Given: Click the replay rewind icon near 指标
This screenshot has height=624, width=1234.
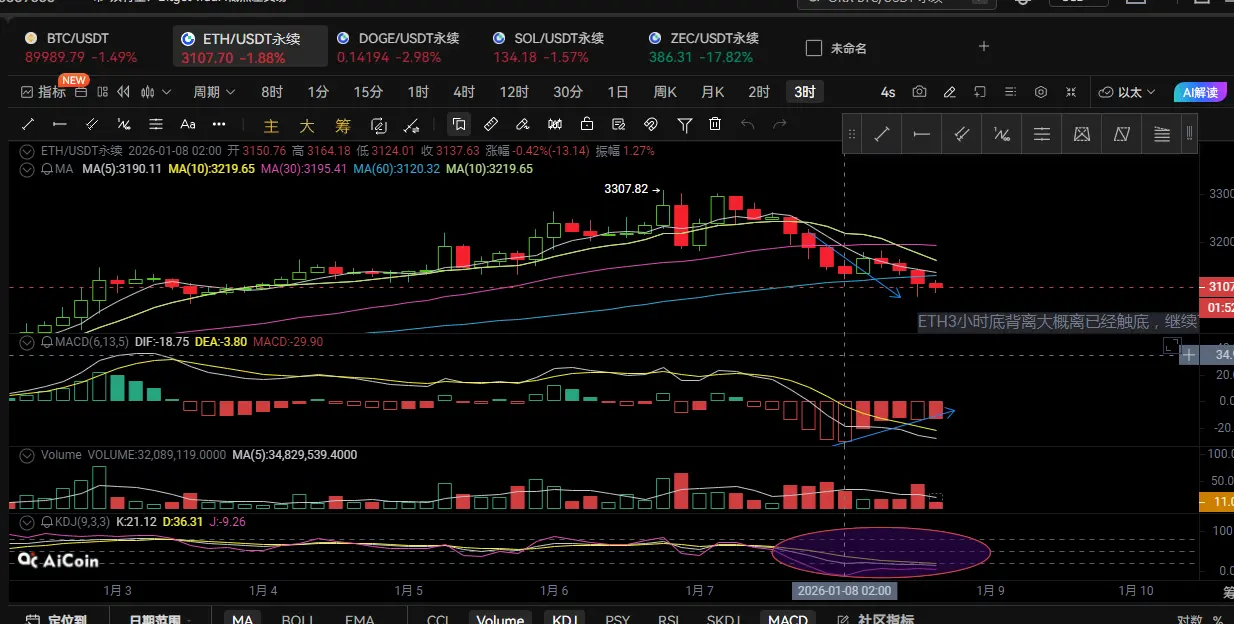Looking at the screenshot, I should click(125, 92).
